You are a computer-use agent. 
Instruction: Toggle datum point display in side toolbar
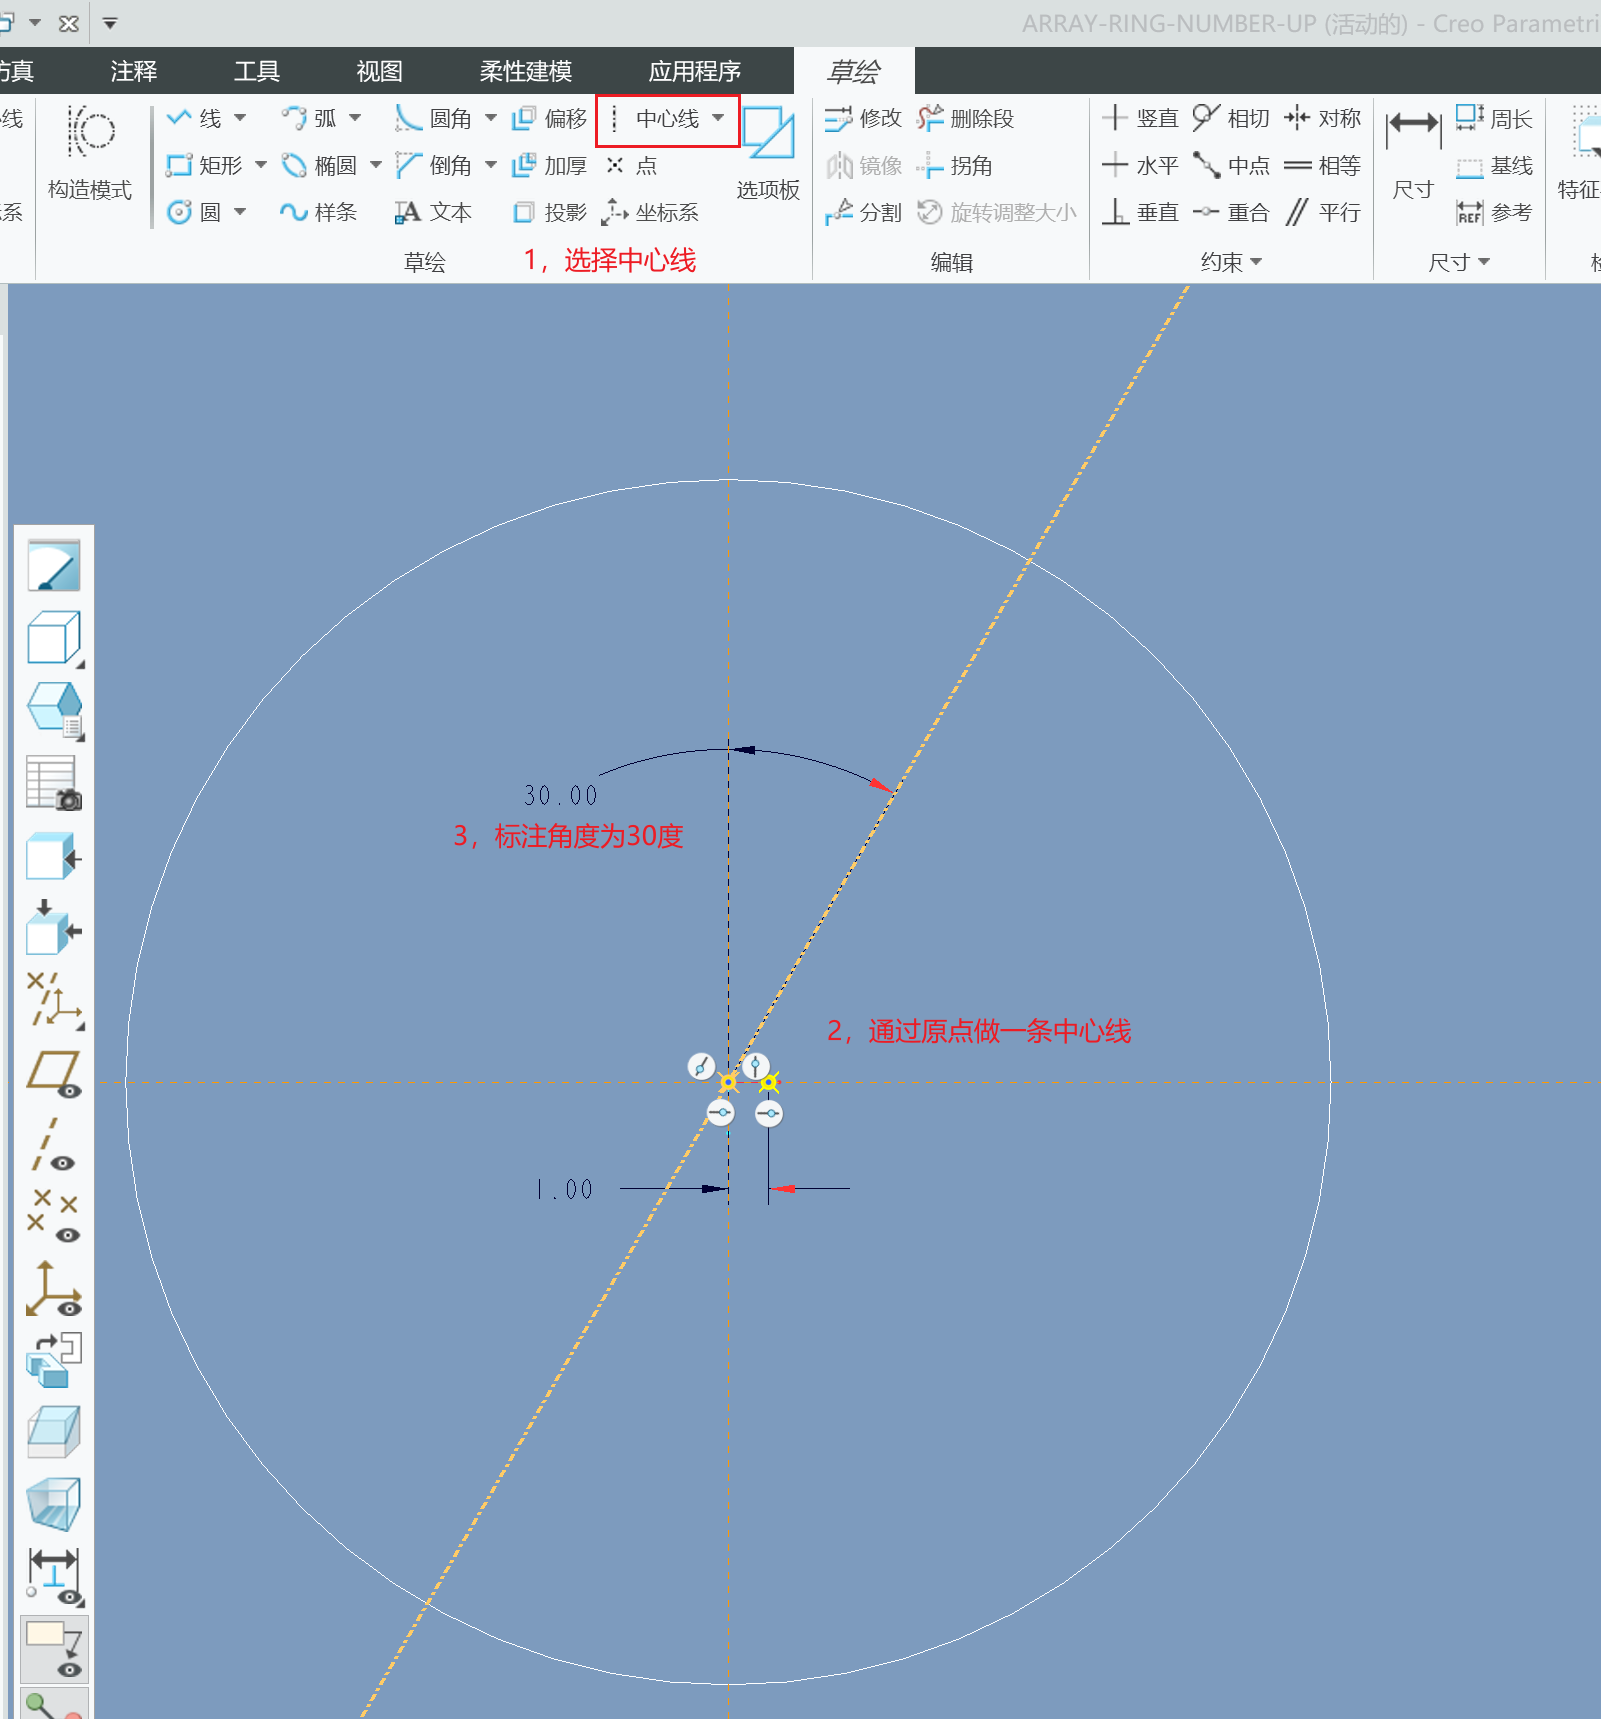click(x=54, y=1216)
